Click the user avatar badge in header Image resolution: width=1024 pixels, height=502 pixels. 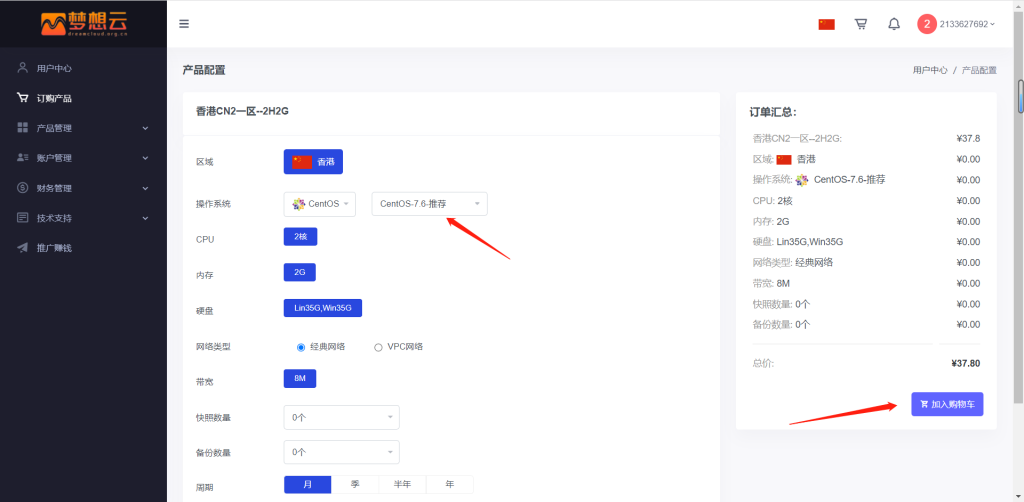[927, 24]
